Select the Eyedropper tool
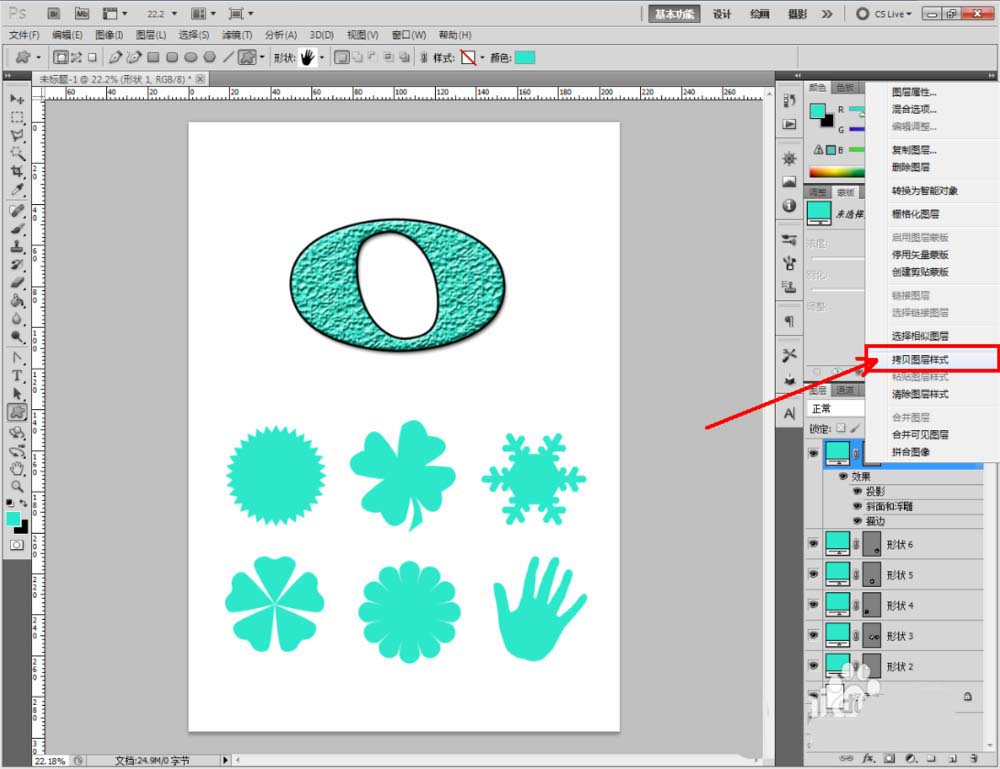1000x769 pixels. click(x=17, y=189)
